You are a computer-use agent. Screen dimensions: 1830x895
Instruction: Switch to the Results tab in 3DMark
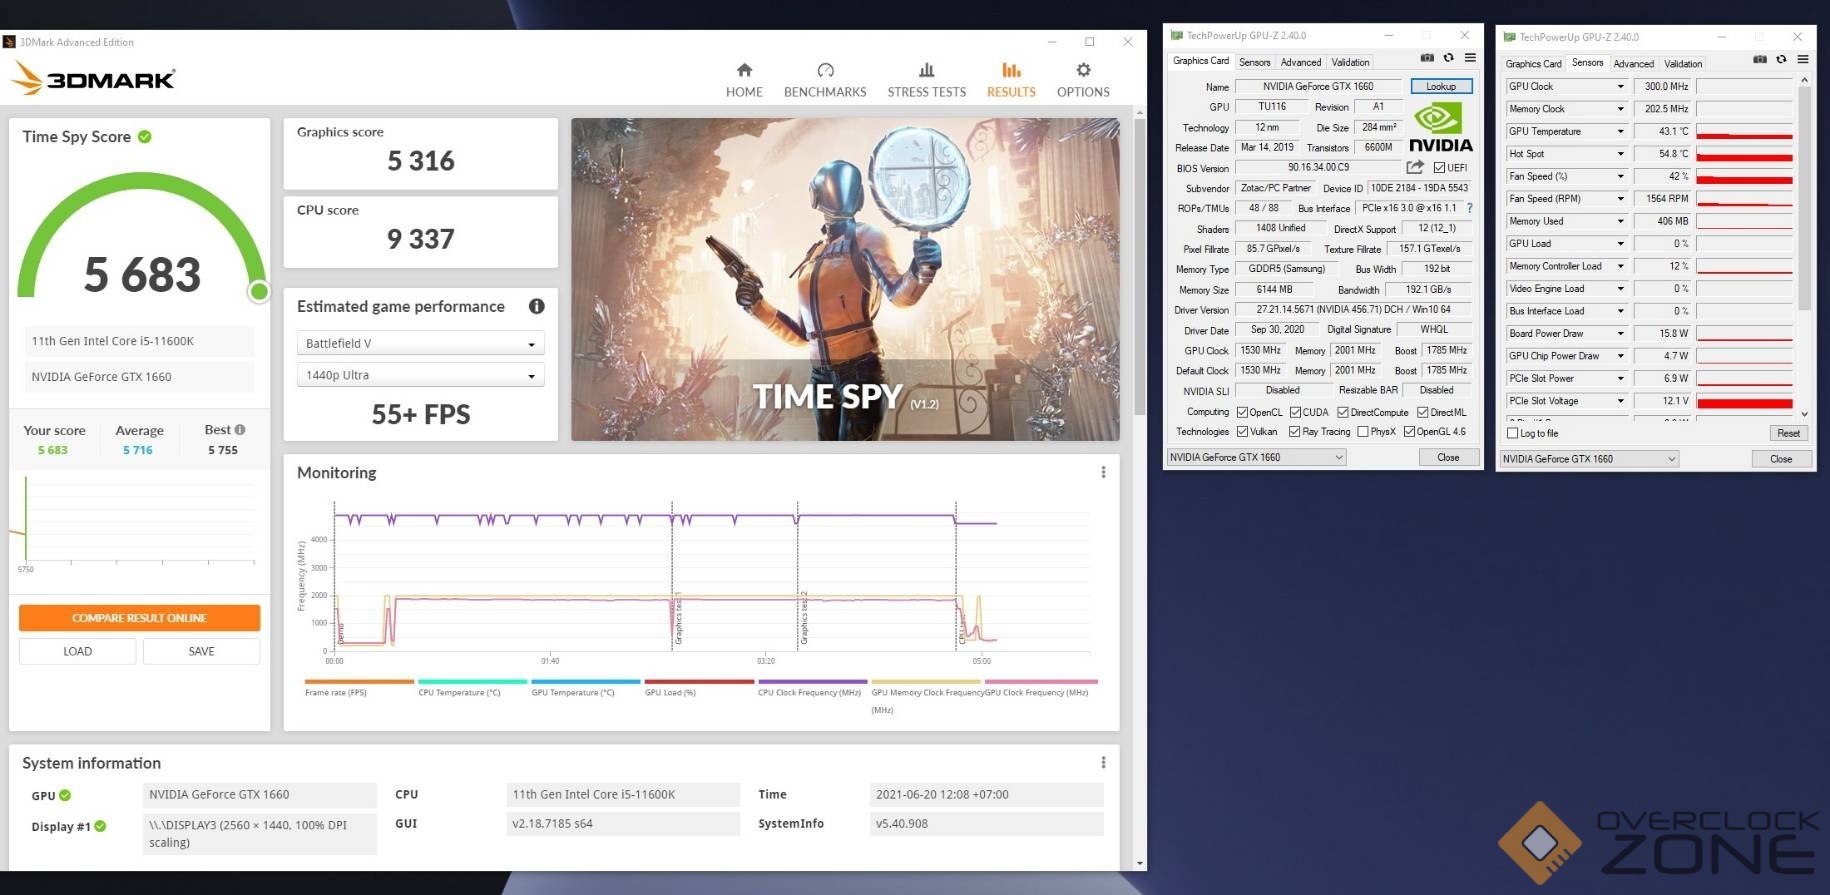1011,80
